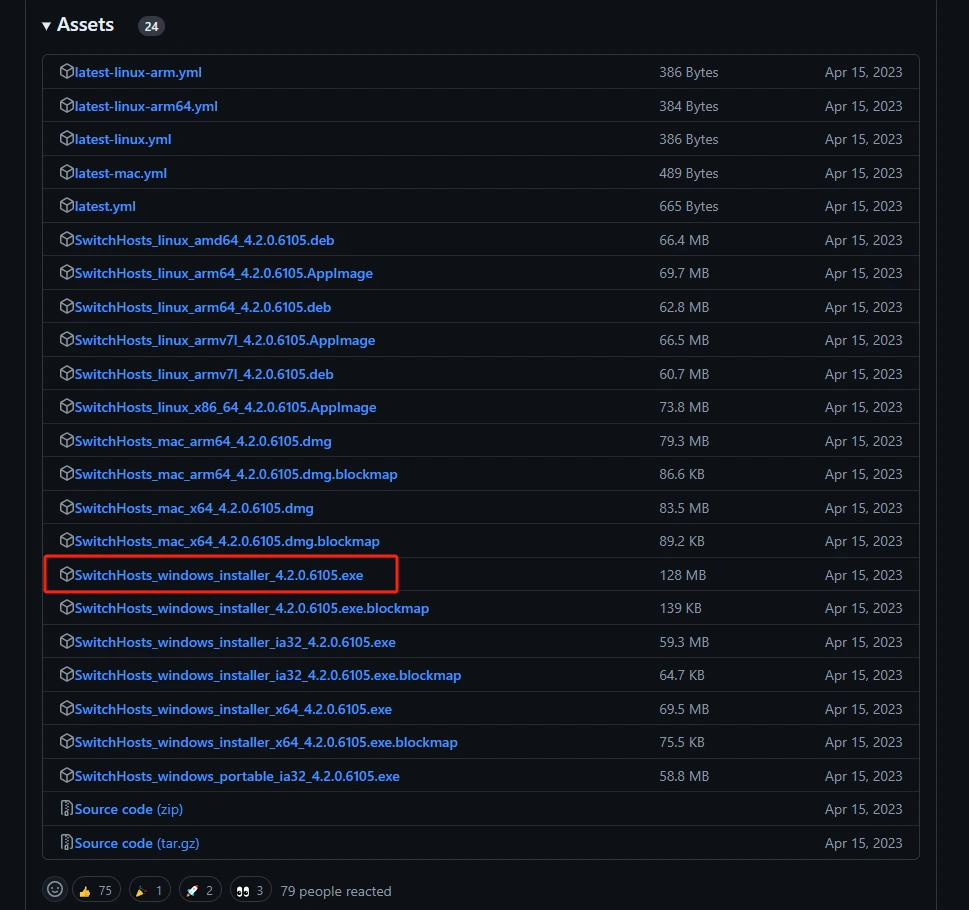
Task: Download SwitchHosts_mac_arm64_4.2.0.6105.dmg
Action: 203,441
